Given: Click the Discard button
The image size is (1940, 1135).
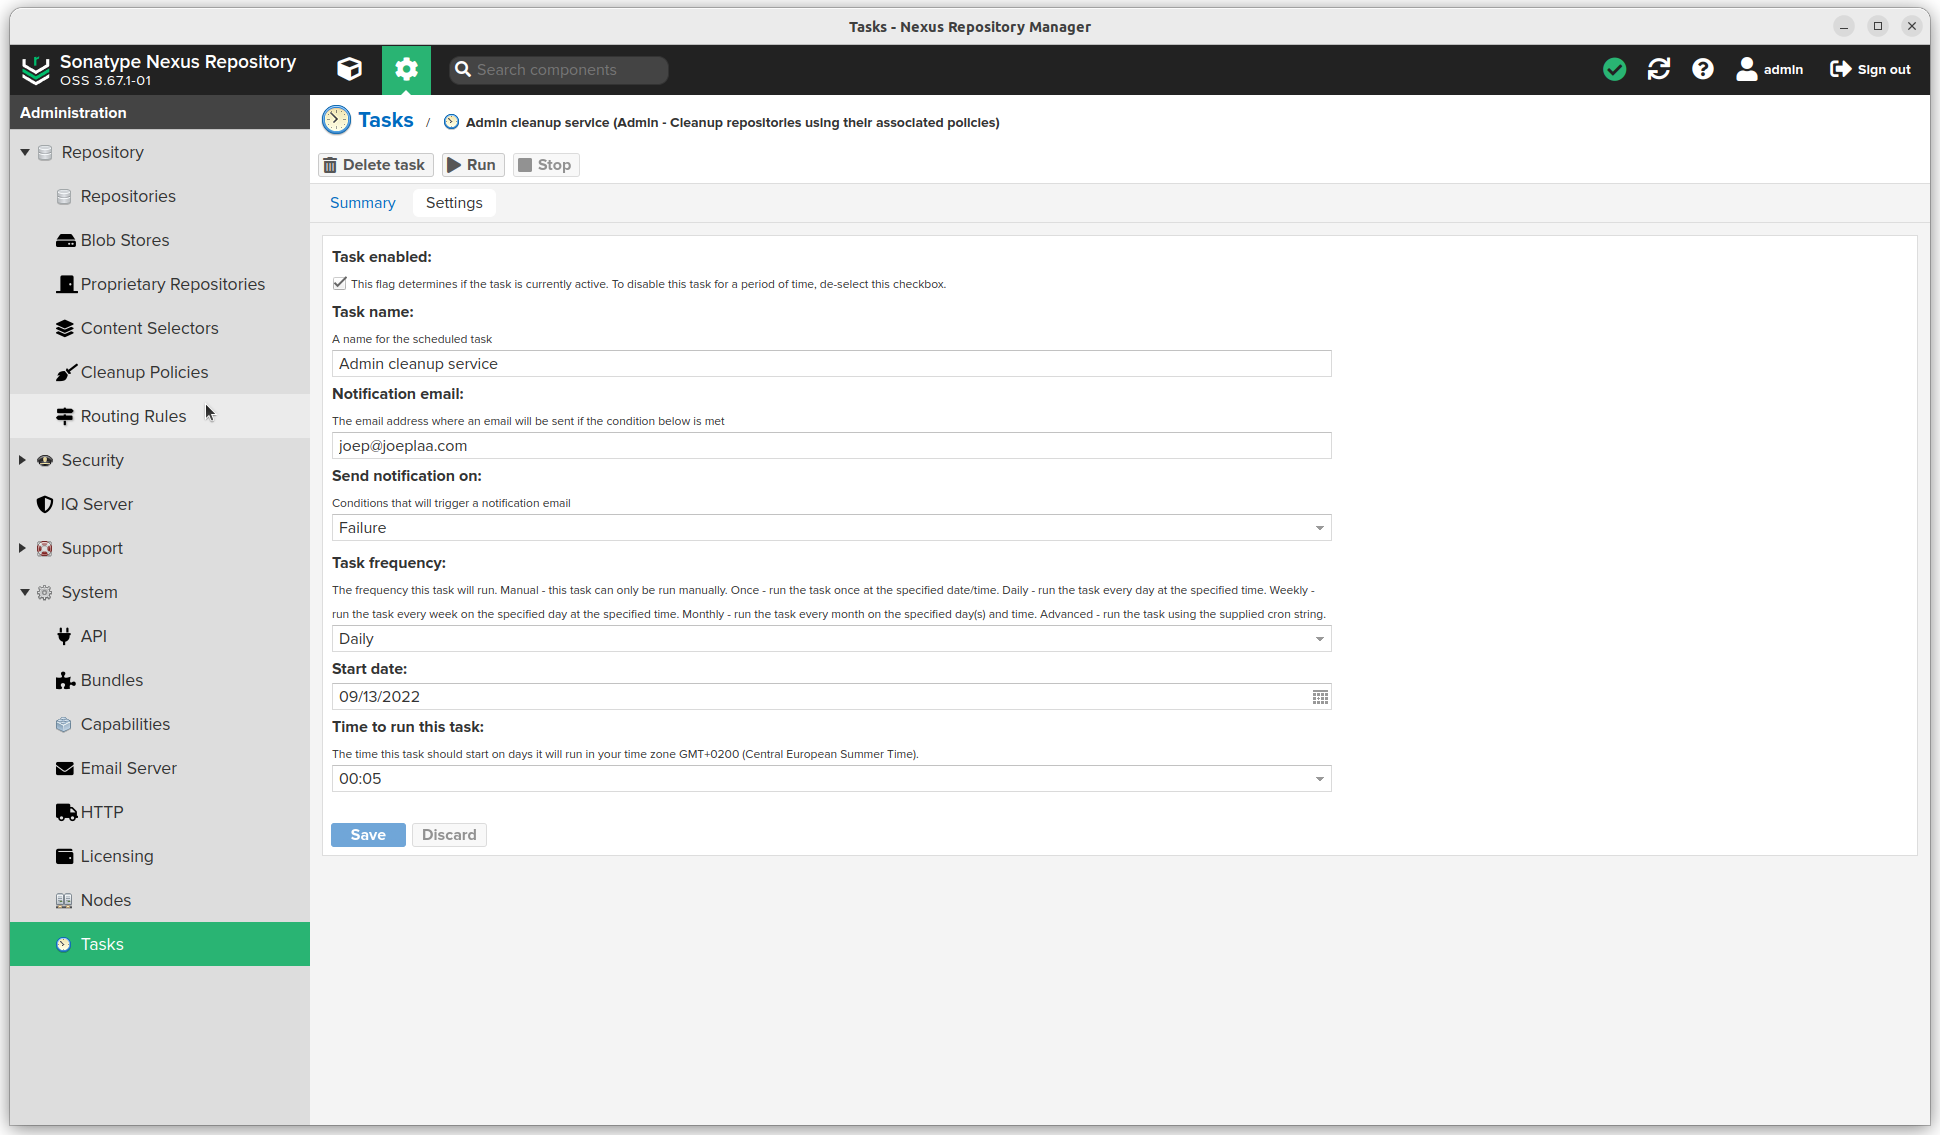Looking at the screenshot, I should point(449,835).
